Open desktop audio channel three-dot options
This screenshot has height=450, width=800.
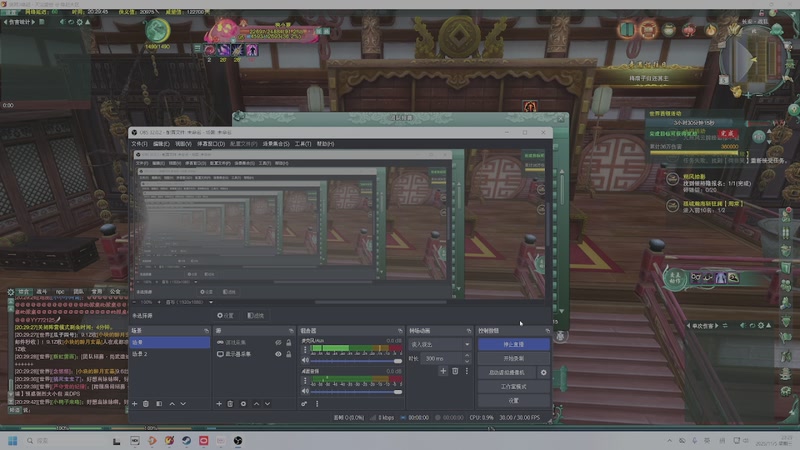point(305,381)
